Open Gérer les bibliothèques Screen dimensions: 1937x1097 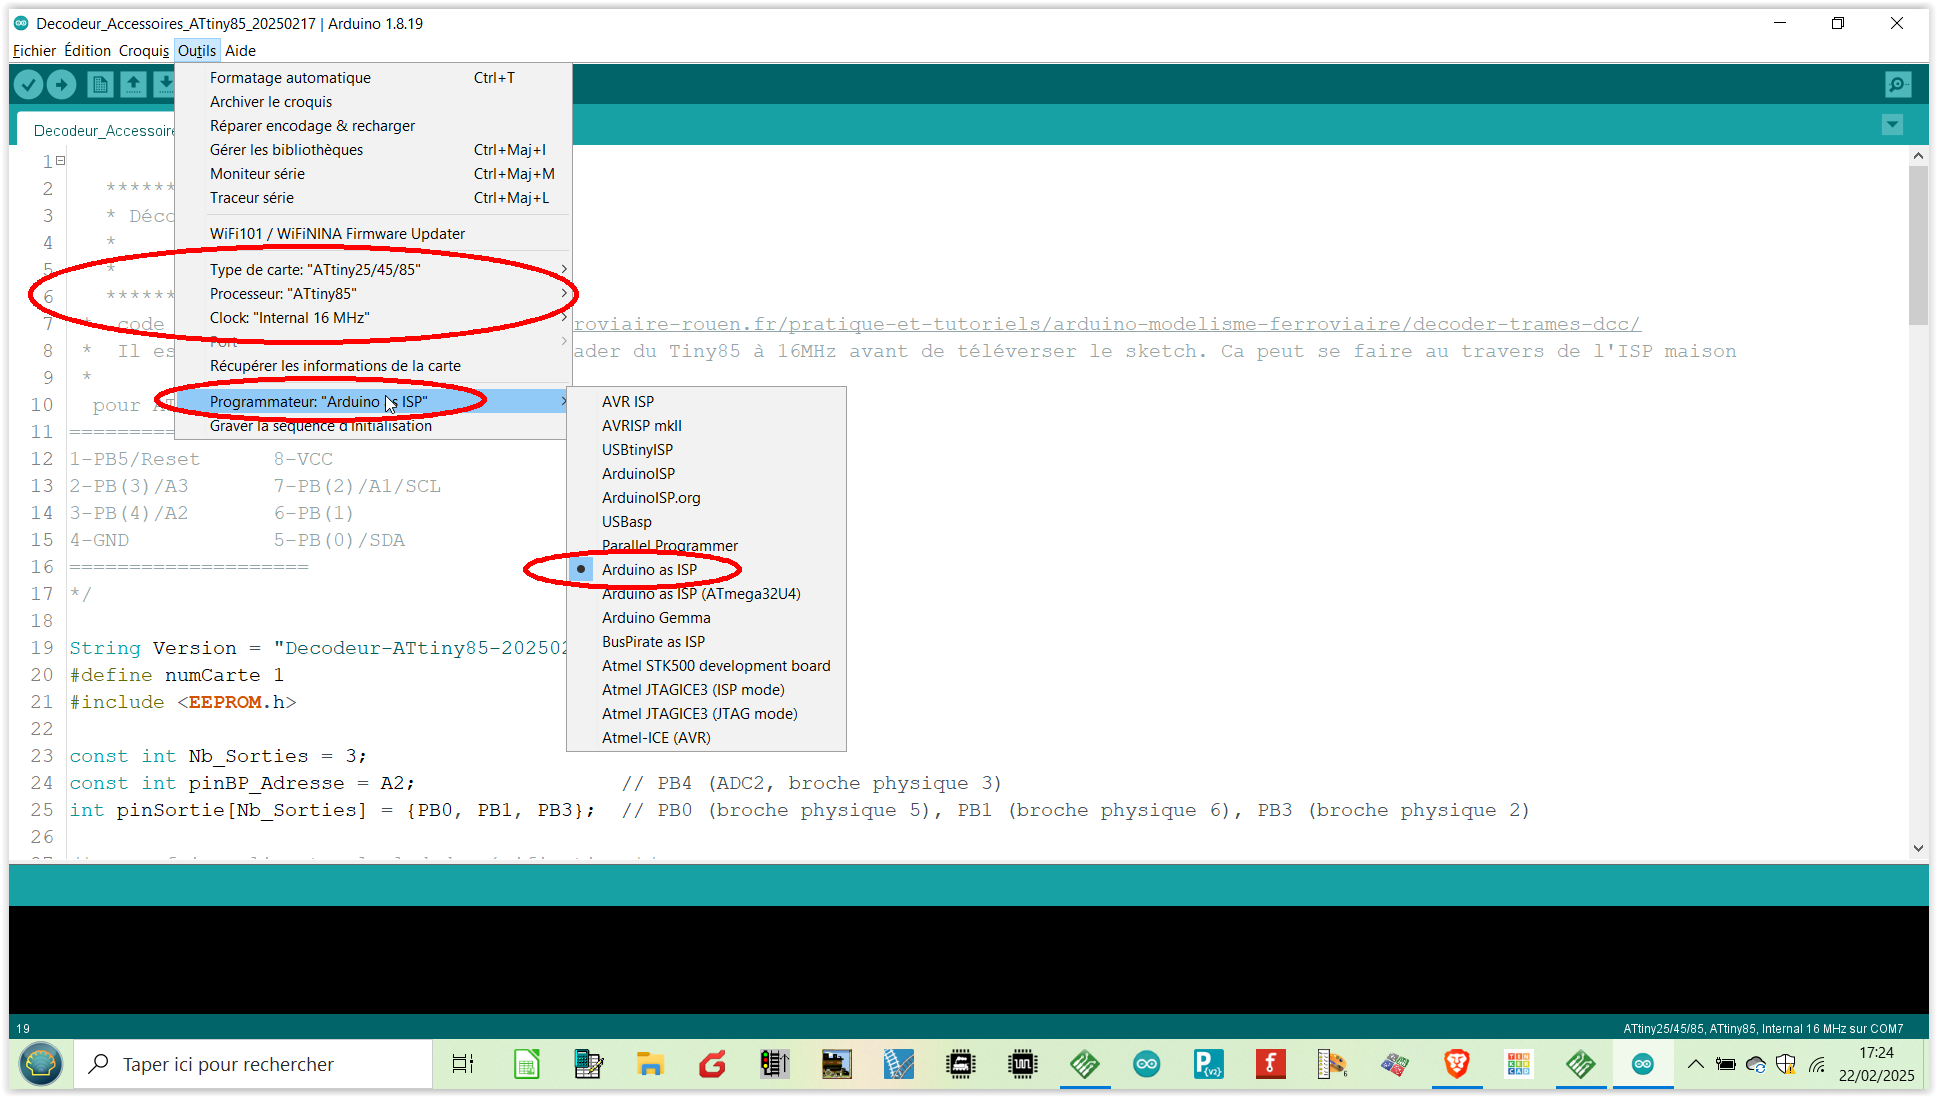(373, 150)
